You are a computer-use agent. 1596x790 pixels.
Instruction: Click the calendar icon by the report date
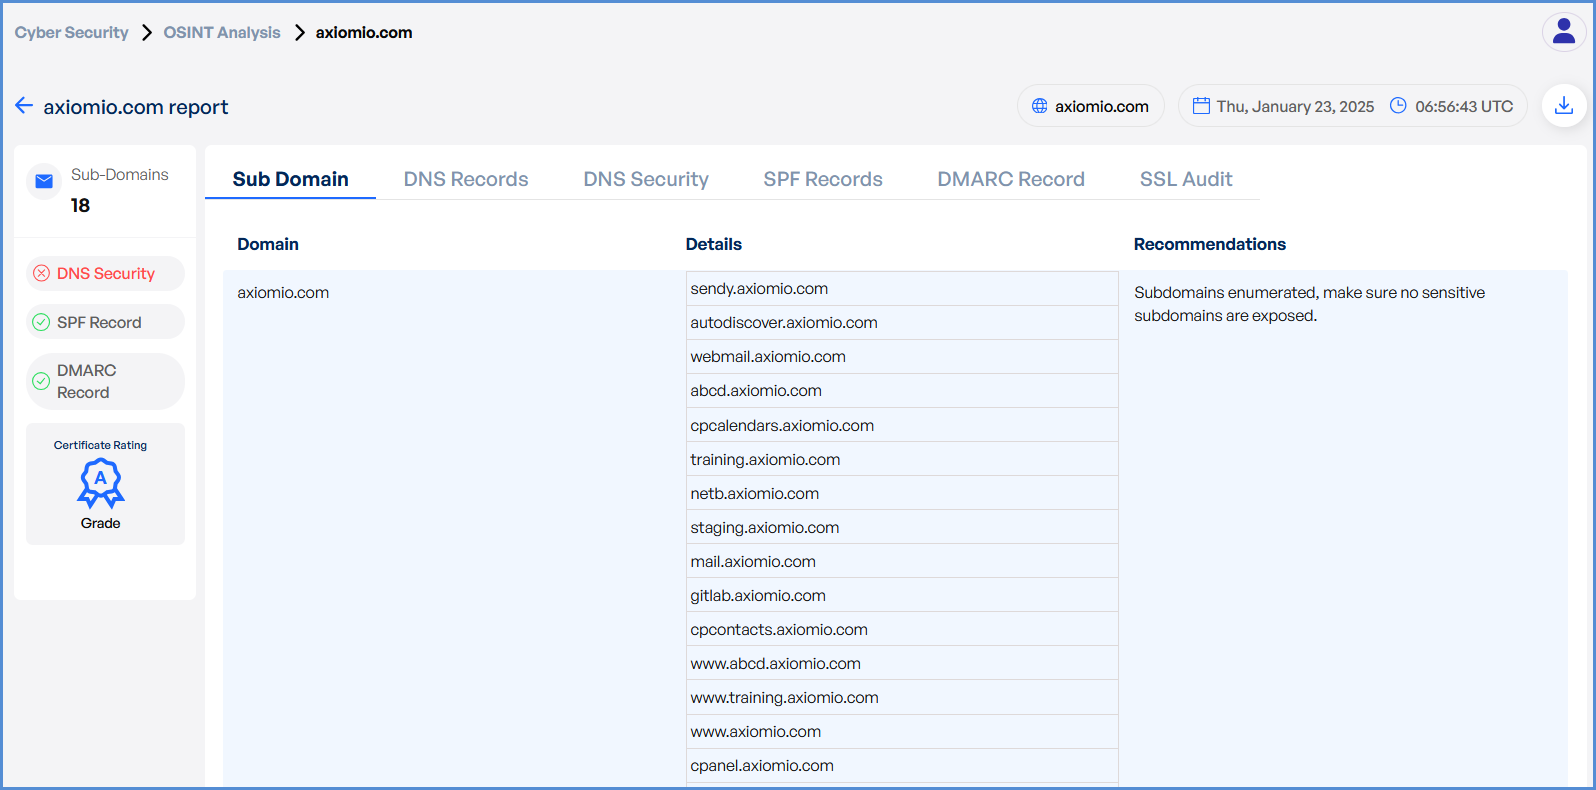pos(1201,106)
